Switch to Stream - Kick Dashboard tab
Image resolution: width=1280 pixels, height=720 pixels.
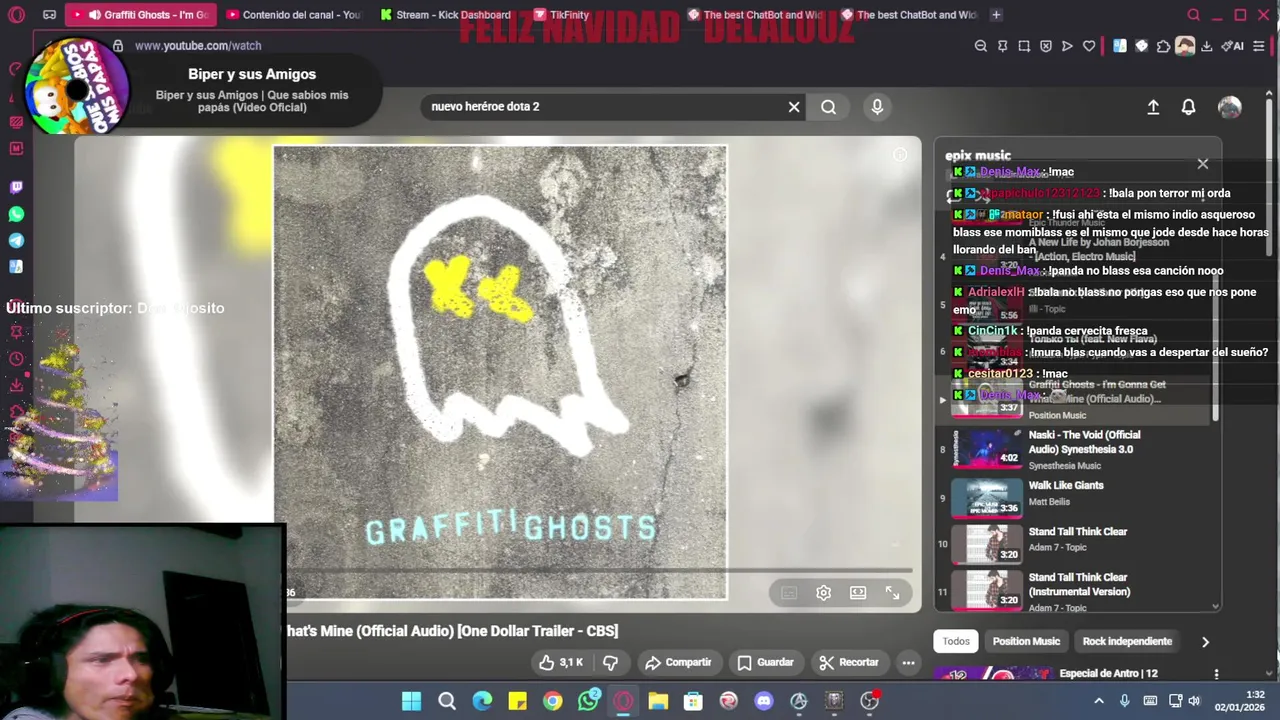coord(447,15)
